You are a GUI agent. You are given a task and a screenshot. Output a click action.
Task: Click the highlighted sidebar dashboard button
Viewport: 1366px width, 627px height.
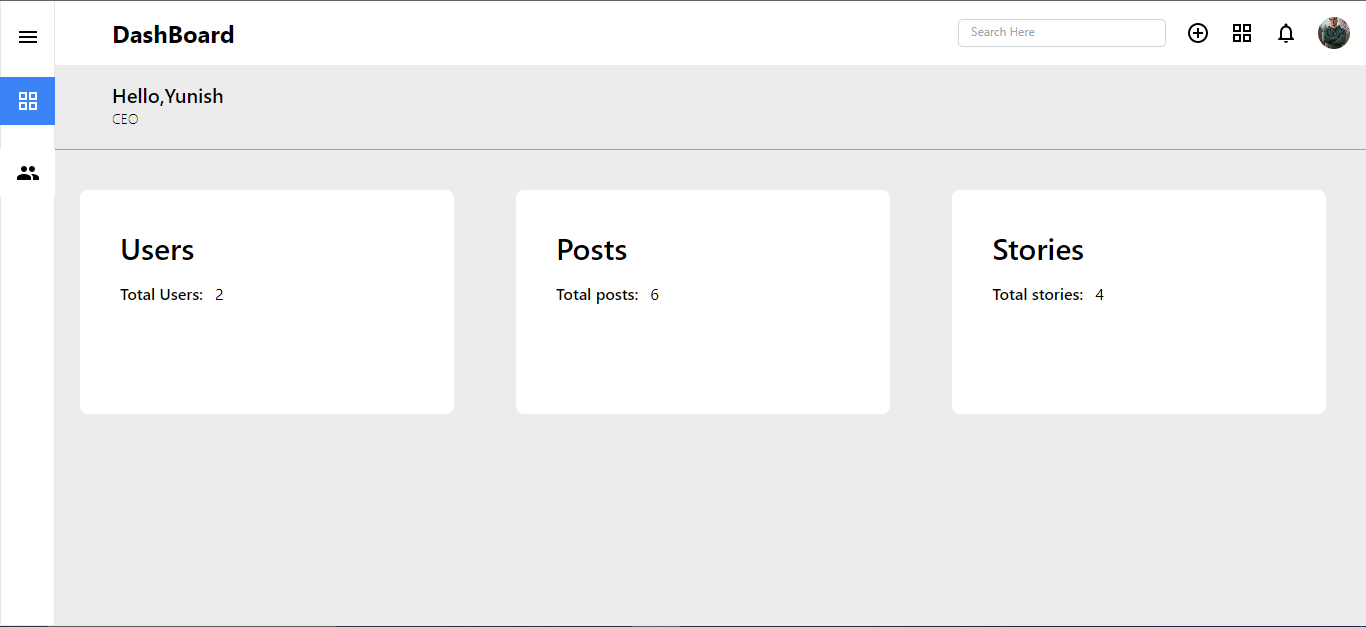27,101
